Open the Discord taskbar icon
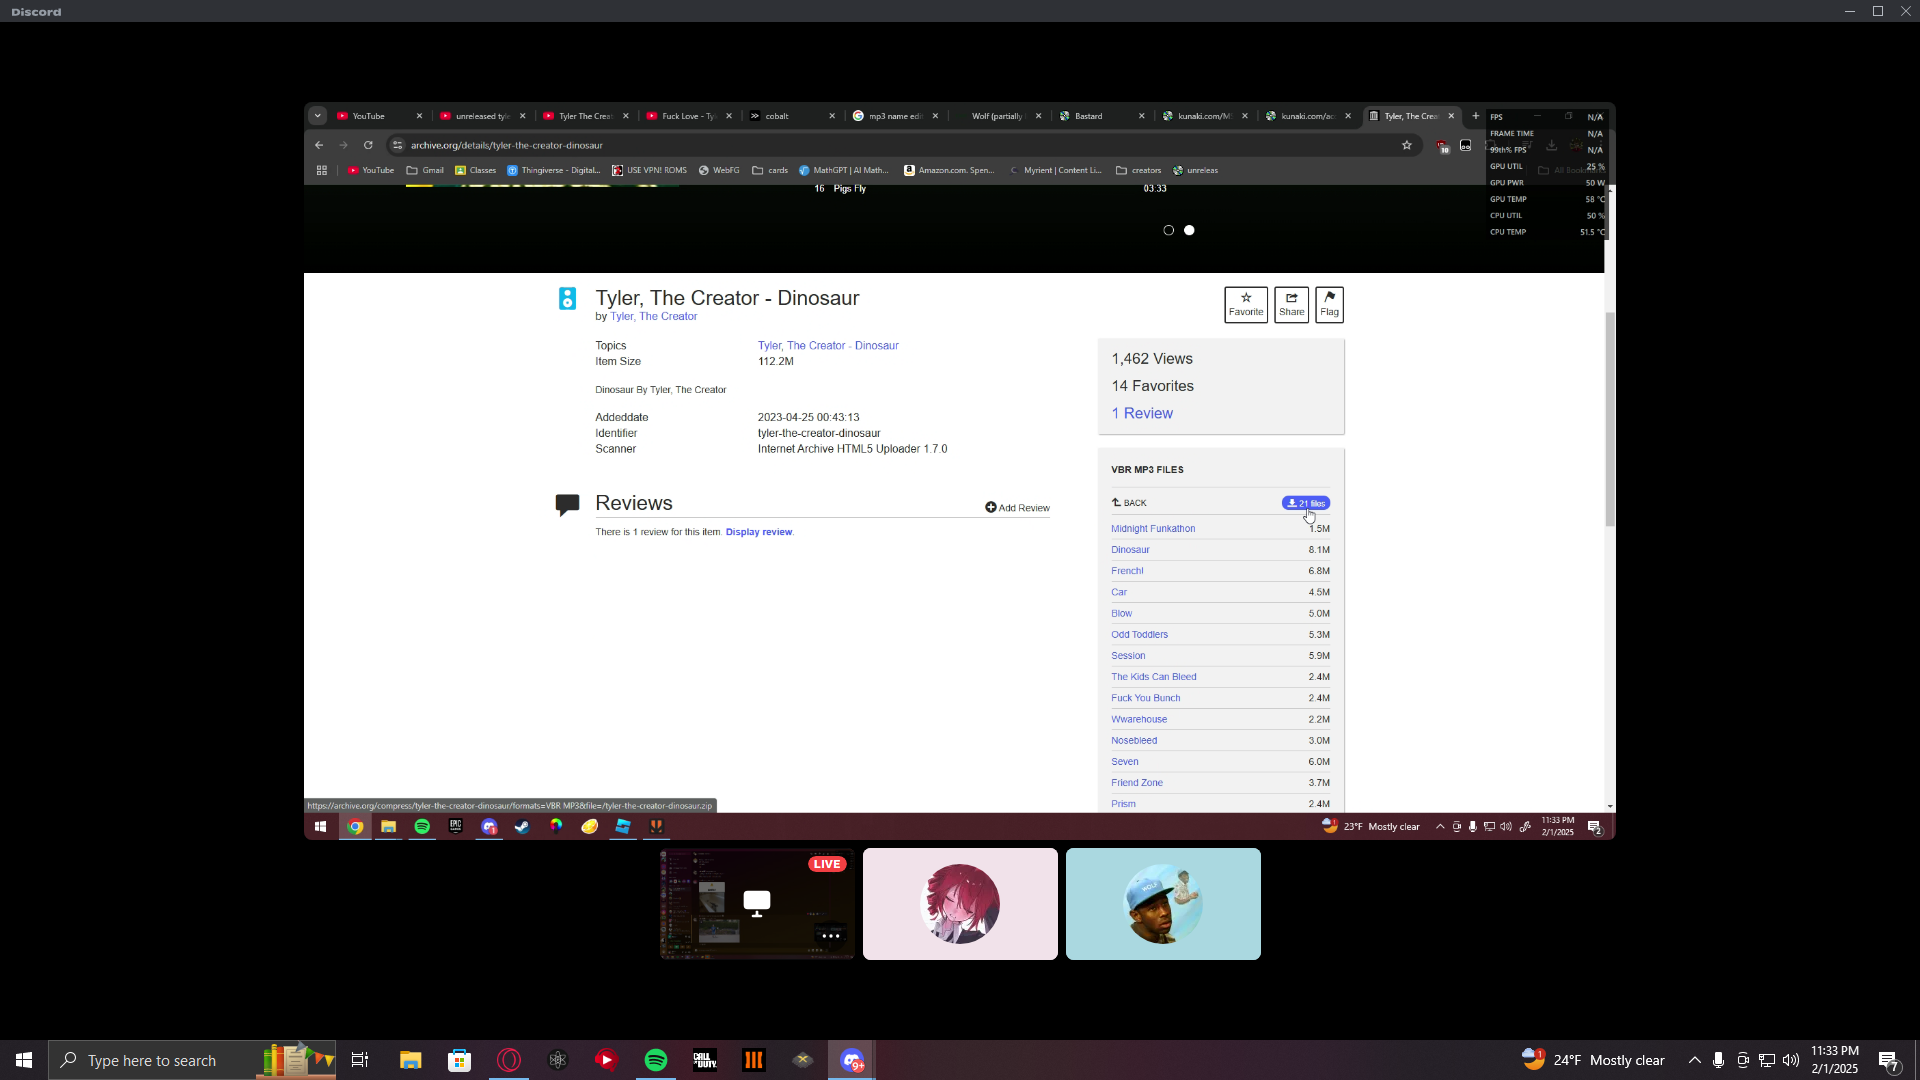The image size is (1920, 1080). 852,1060
